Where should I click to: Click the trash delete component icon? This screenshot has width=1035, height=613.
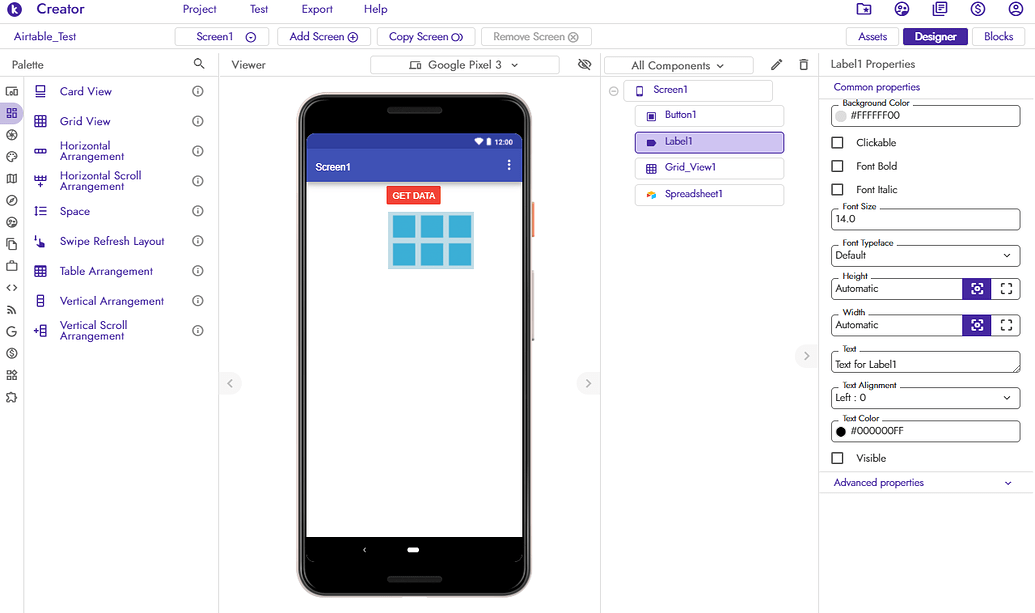(803, 65)
